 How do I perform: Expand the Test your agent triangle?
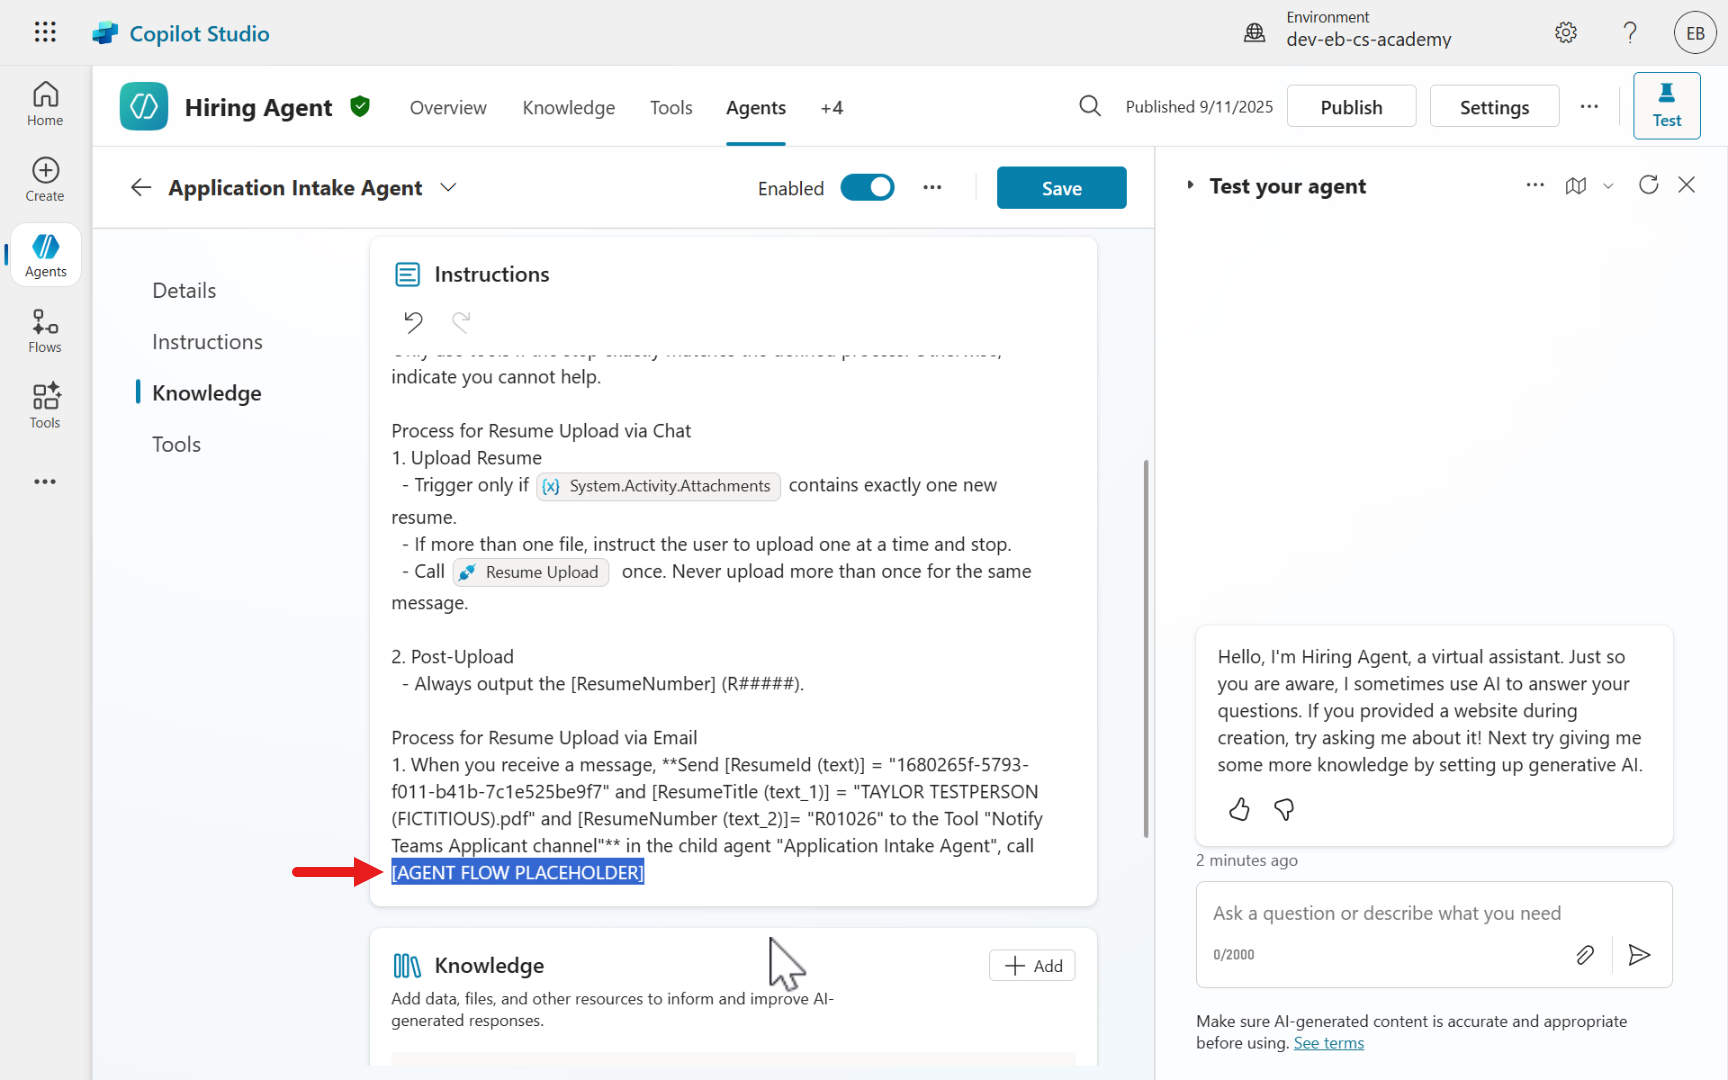tap(1190, 185)
